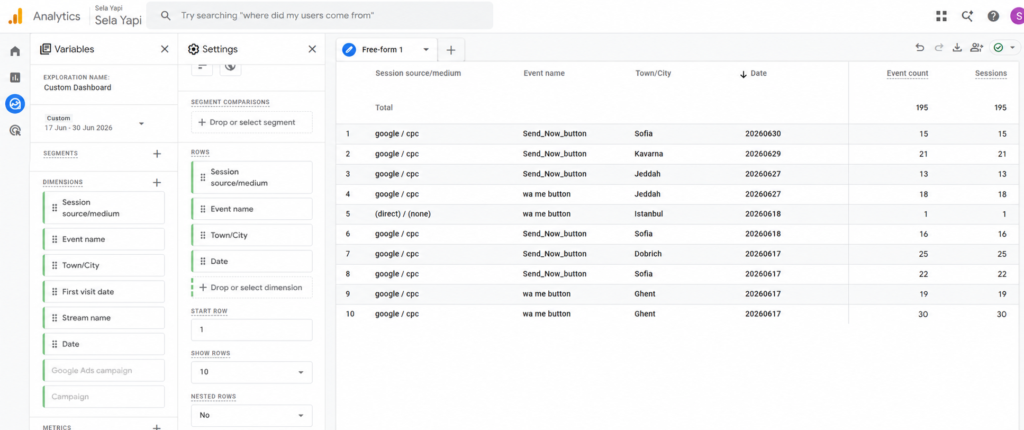The image size is (1024, 430).
Task: Expand the data quality indicator dropdown arrow
Action: click(1013, 48)
